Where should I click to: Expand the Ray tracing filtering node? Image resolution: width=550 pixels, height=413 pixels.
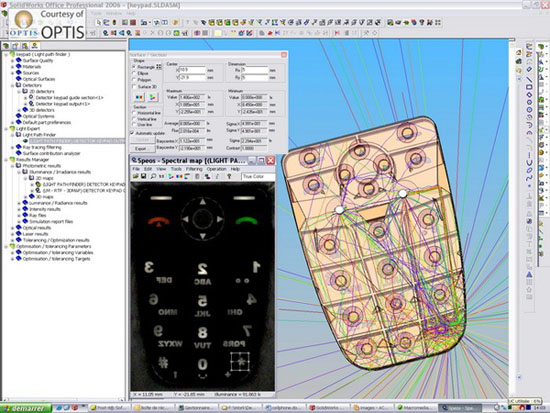pyautogui.click(x=12, y=147)
